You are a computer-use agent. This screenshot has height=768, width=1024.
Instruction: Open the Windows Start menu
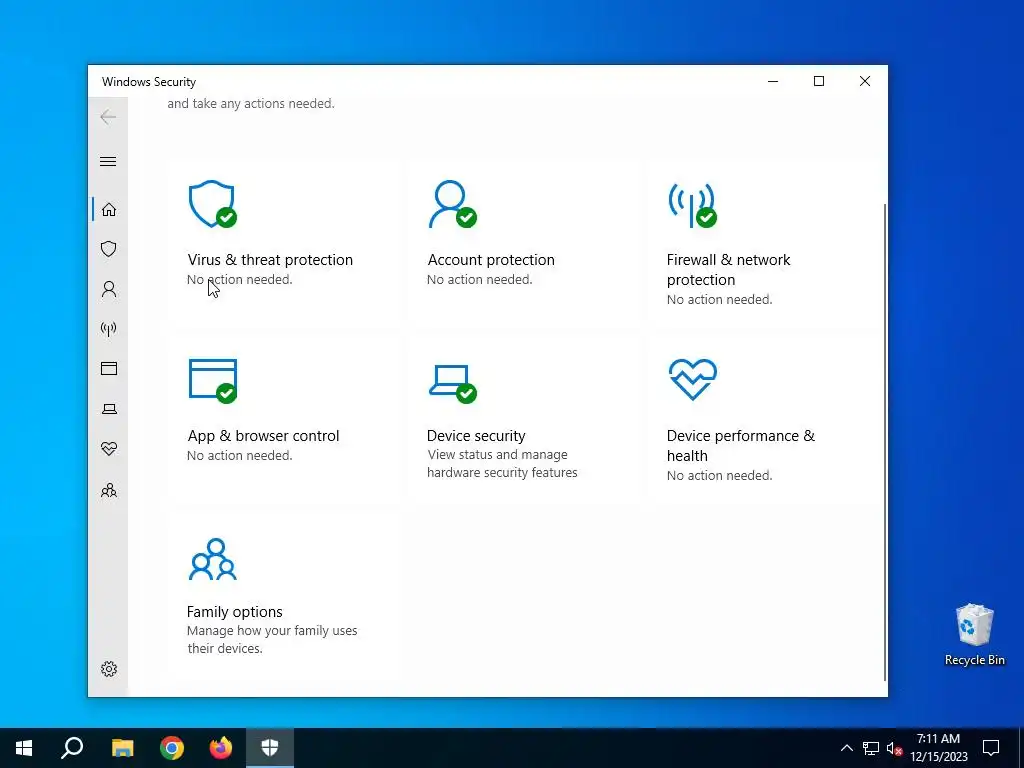pyautogui.click(x=24, y=748)
